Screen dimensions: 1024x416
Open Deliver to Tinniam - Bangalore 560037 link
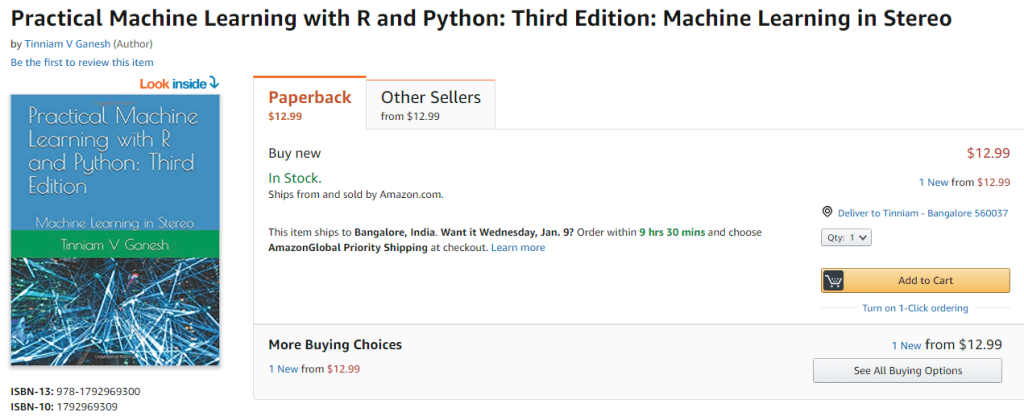pyautogui.click(x=922, y=213)
